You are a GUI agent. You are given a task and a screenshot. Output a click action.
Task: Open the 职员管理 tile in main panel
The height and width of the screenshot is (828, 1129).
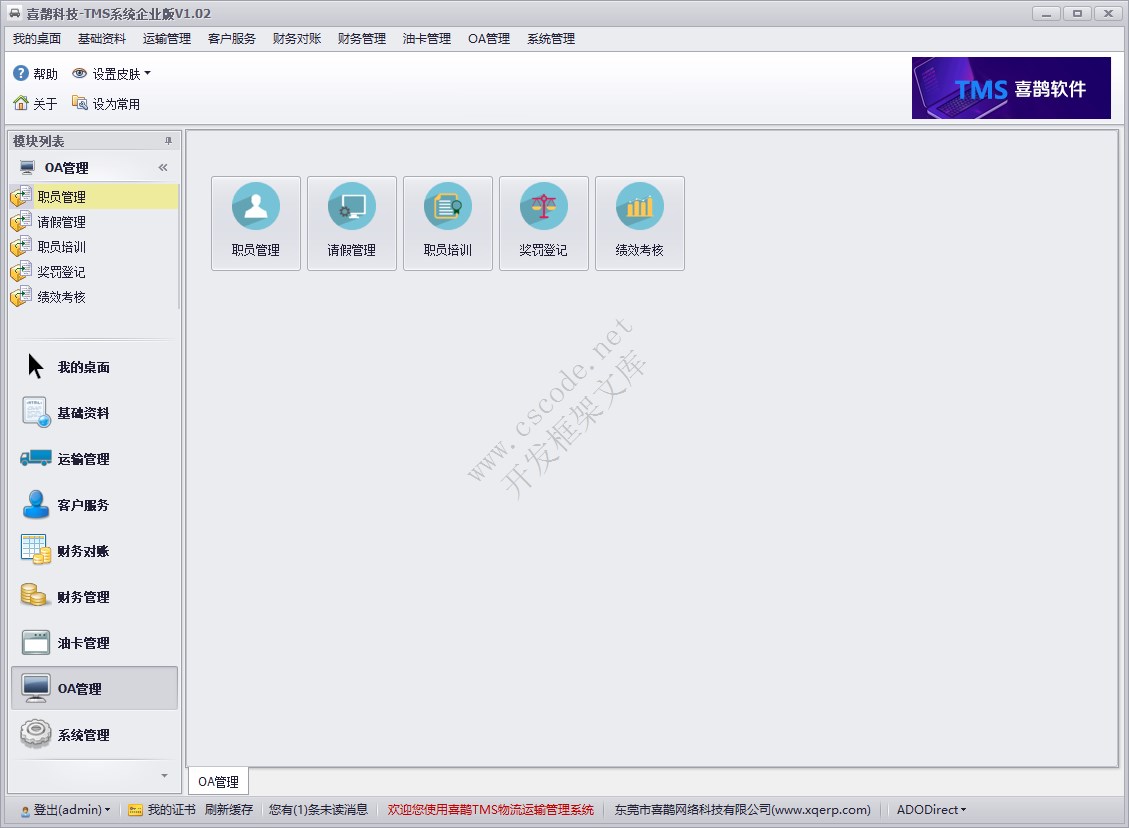click(x=256, y=223)
